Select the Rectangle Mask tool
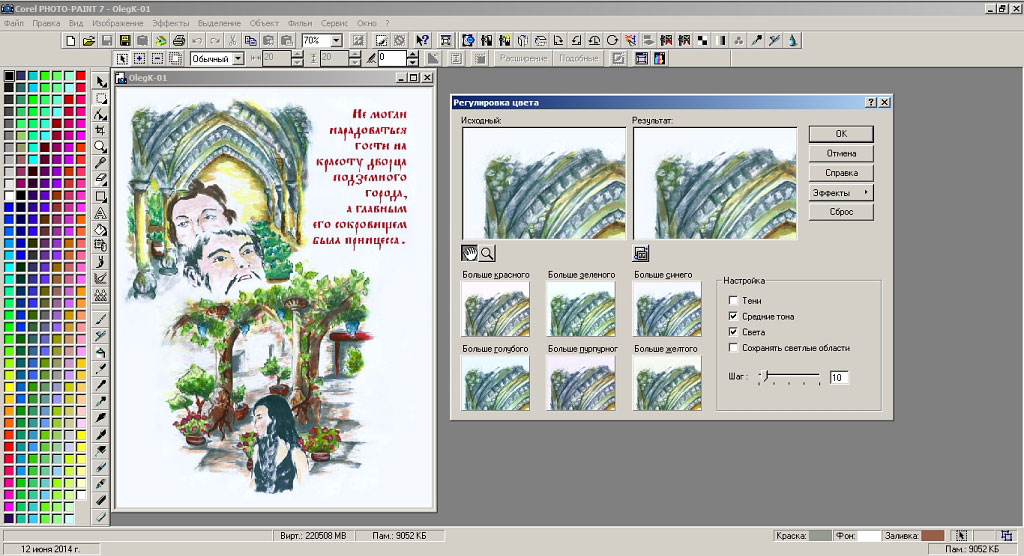This screenshot has height=556, width=1024. point(101,98)
